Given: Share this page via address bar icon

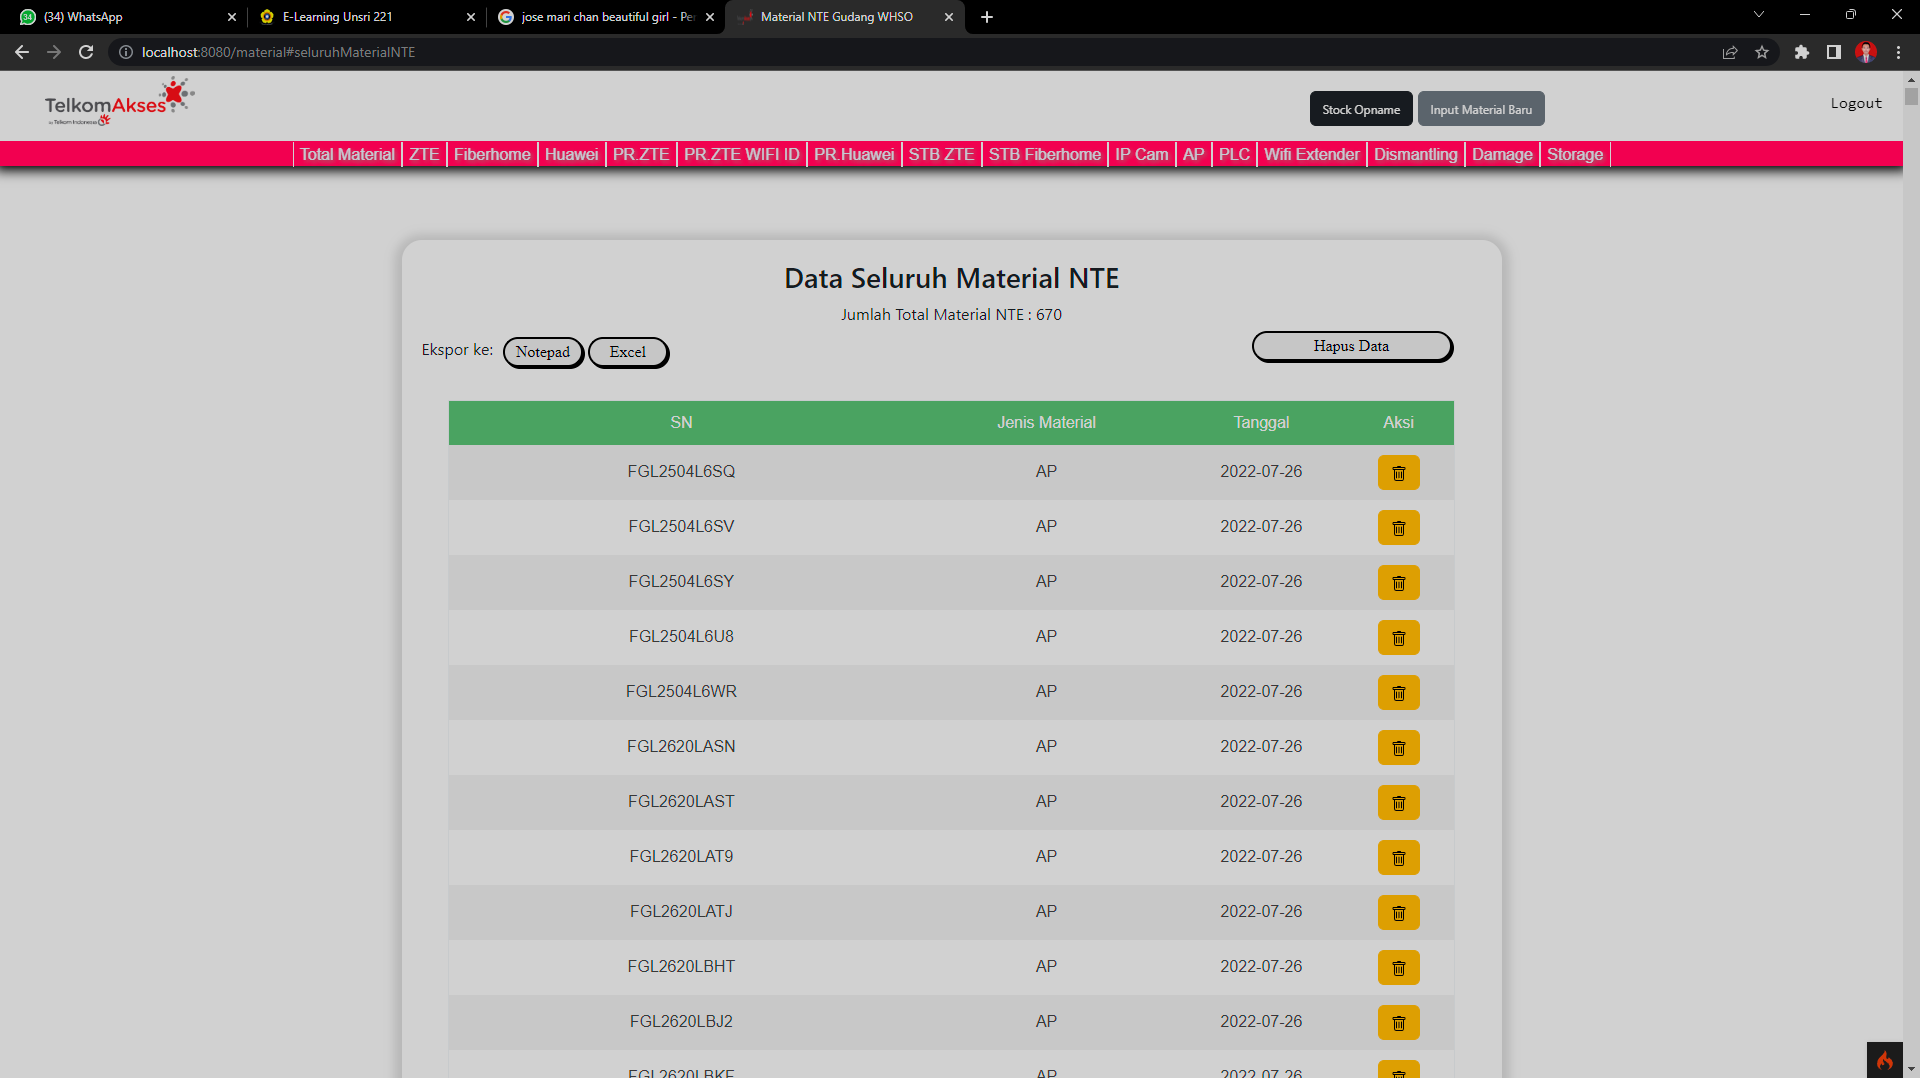Looking at the screenshot, I should tap(1730, 52).
